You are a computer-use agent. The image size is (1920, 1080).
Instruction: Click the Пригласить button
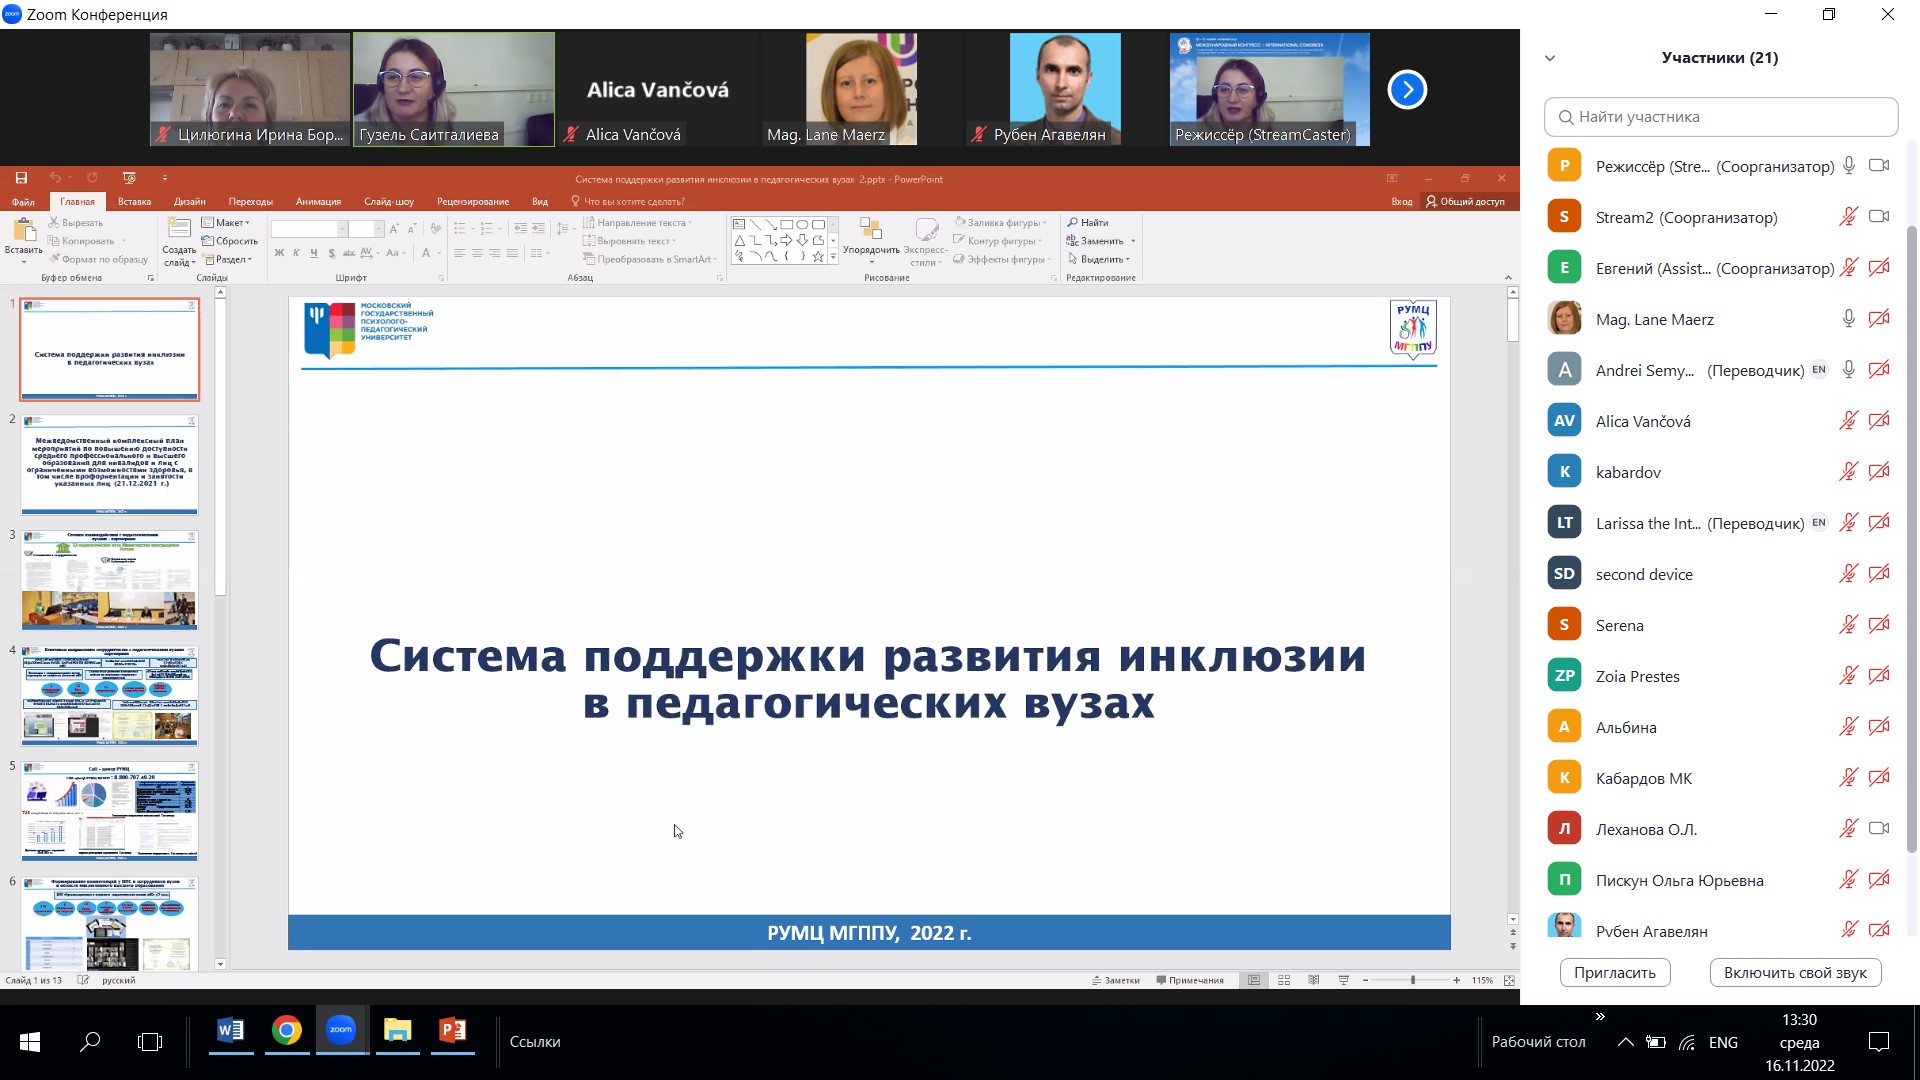(x=1614, y=972)
